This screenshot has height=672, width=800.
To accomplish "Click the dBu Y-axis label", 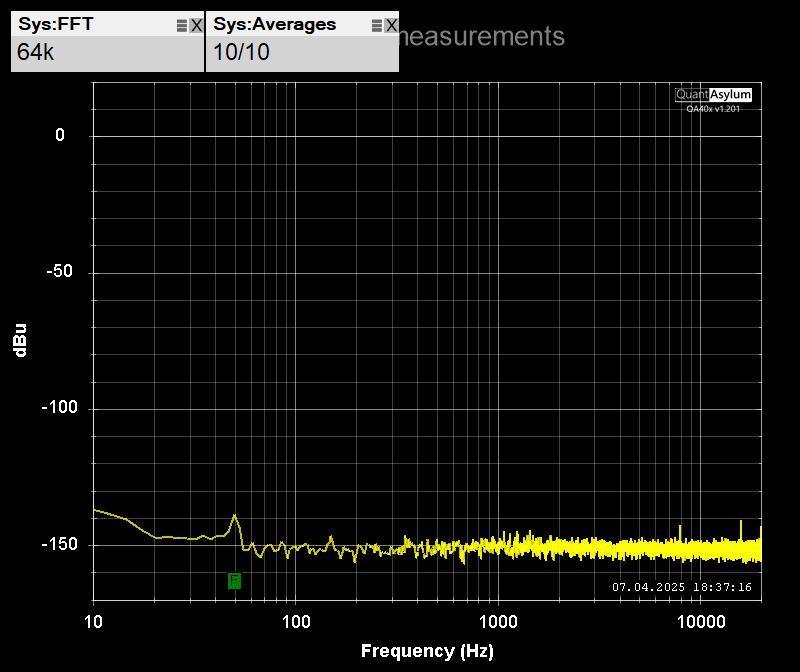I will [x=20, y=340].
